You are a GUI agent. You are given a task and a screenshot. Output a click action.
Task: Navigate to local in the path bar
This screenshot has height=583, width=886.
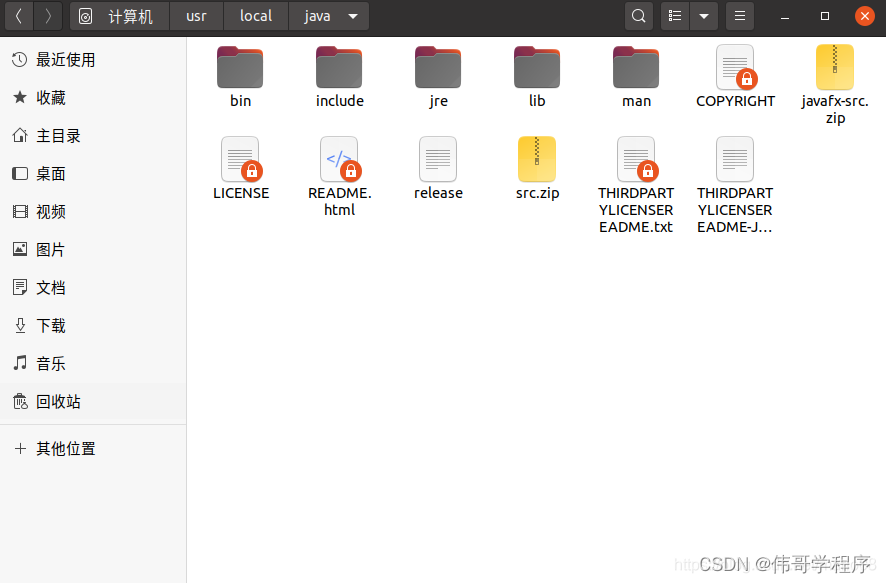256,16
